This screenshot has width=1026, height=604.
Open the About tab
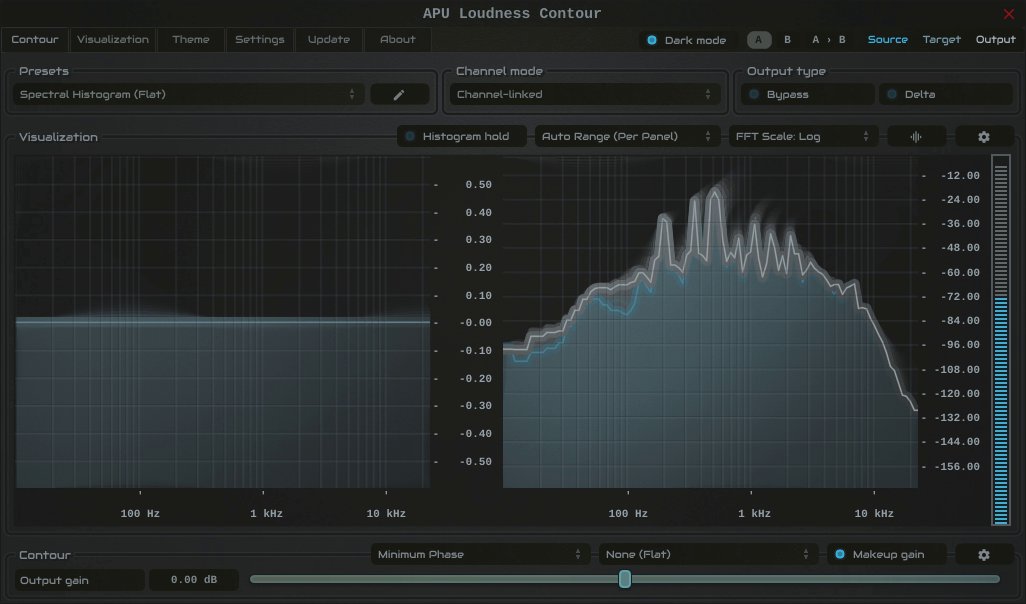pyautogui.click(x=398, y=39)
